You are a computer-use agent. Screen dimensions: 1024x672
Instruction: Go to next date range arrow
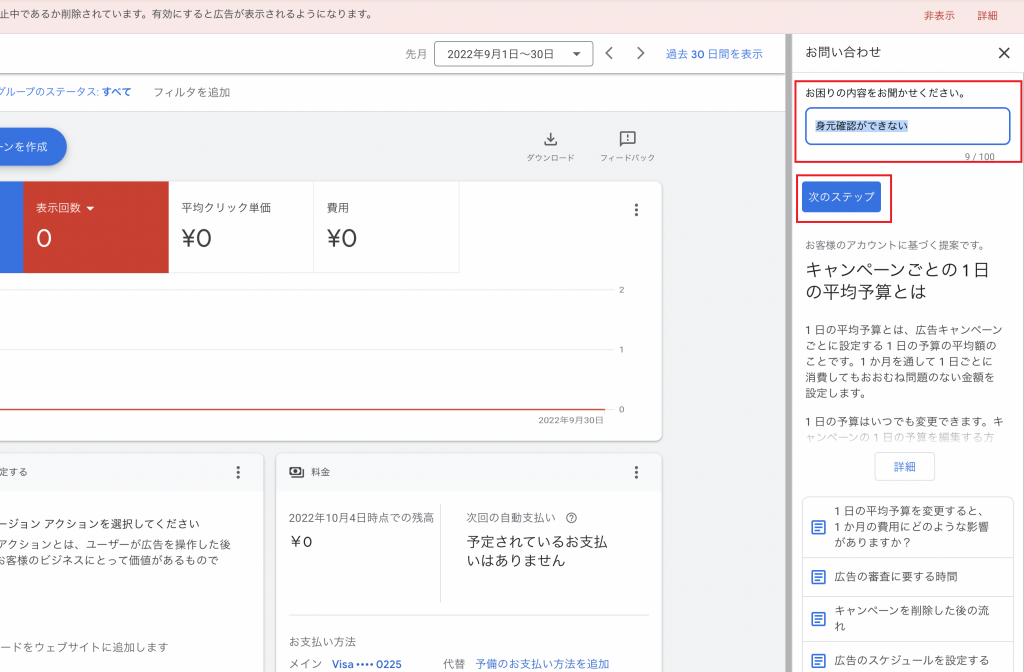click(x=640, y=54)
